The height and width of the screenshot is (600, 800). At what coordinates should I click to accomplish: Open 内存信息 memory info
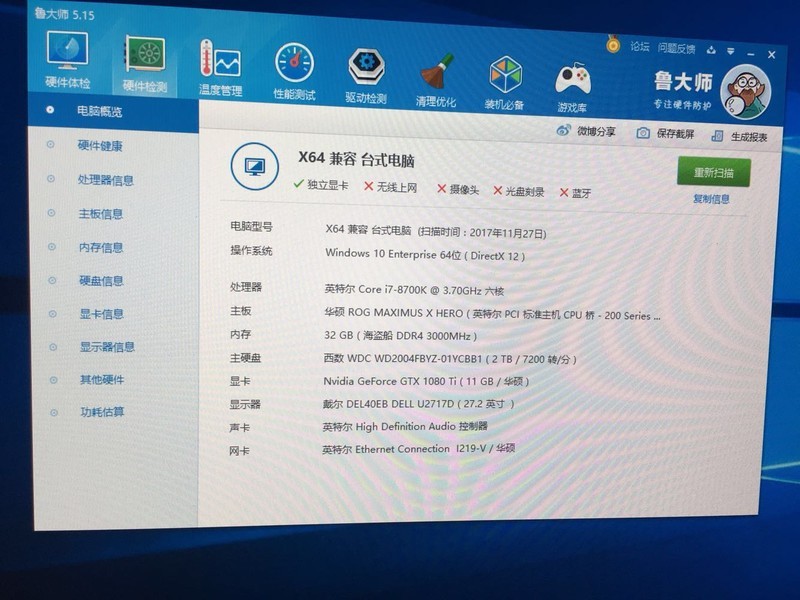click(101, 247)
